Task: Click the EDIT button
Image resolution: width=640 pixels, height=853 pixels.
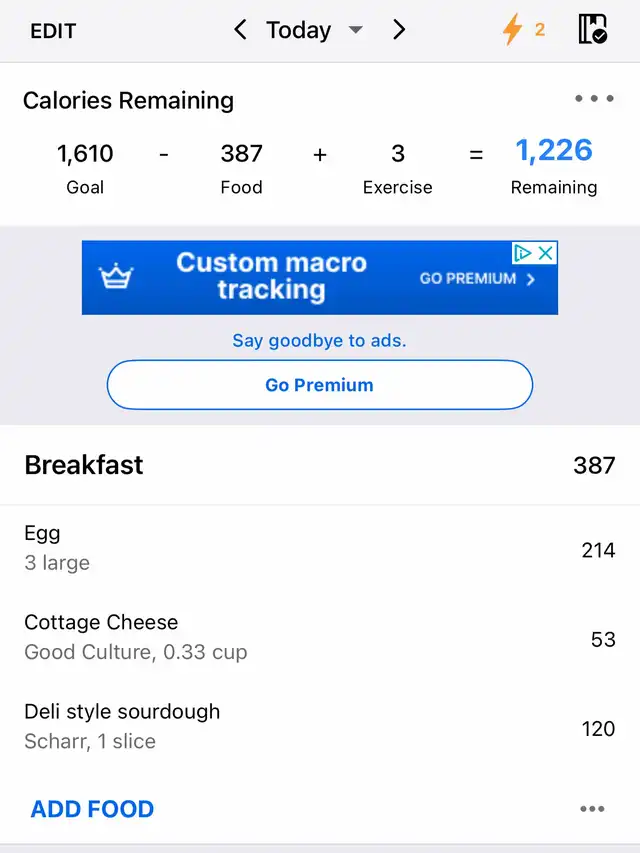Action: point(53,31)
